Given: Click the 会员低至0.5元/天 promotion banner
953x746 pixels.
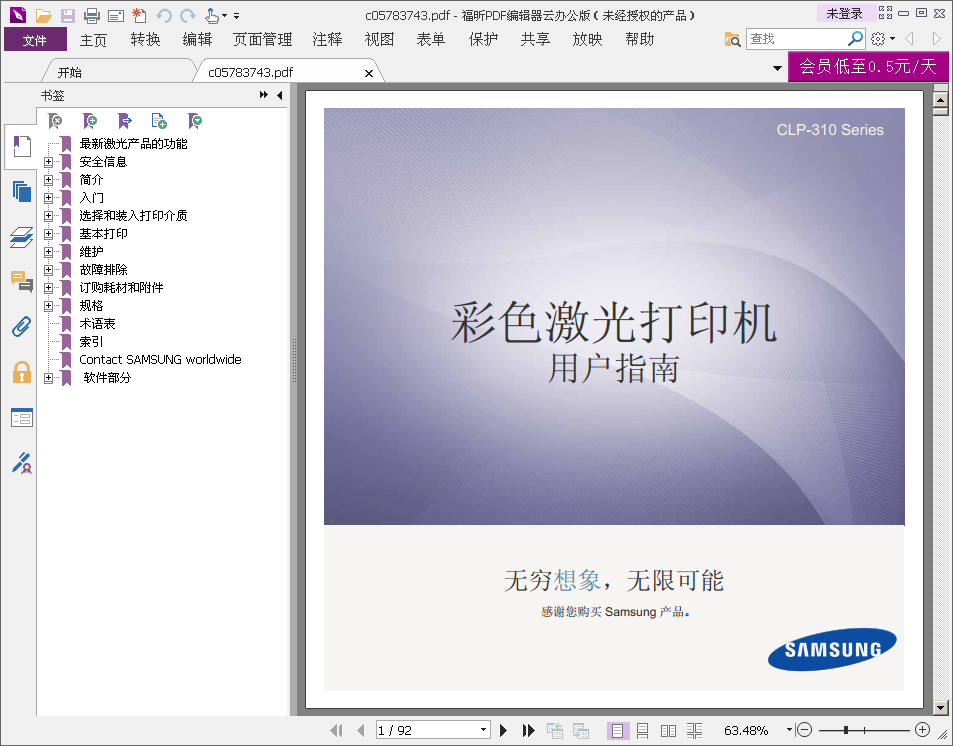Looking at the screenshot, I should tap(868, 66).
